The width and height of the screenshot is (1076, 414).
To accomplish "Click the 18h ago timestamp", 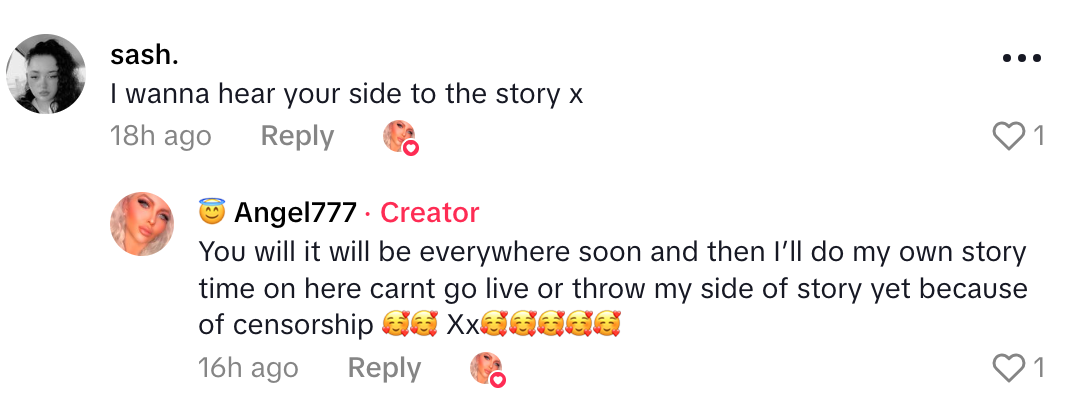I will tap(160, 136).
